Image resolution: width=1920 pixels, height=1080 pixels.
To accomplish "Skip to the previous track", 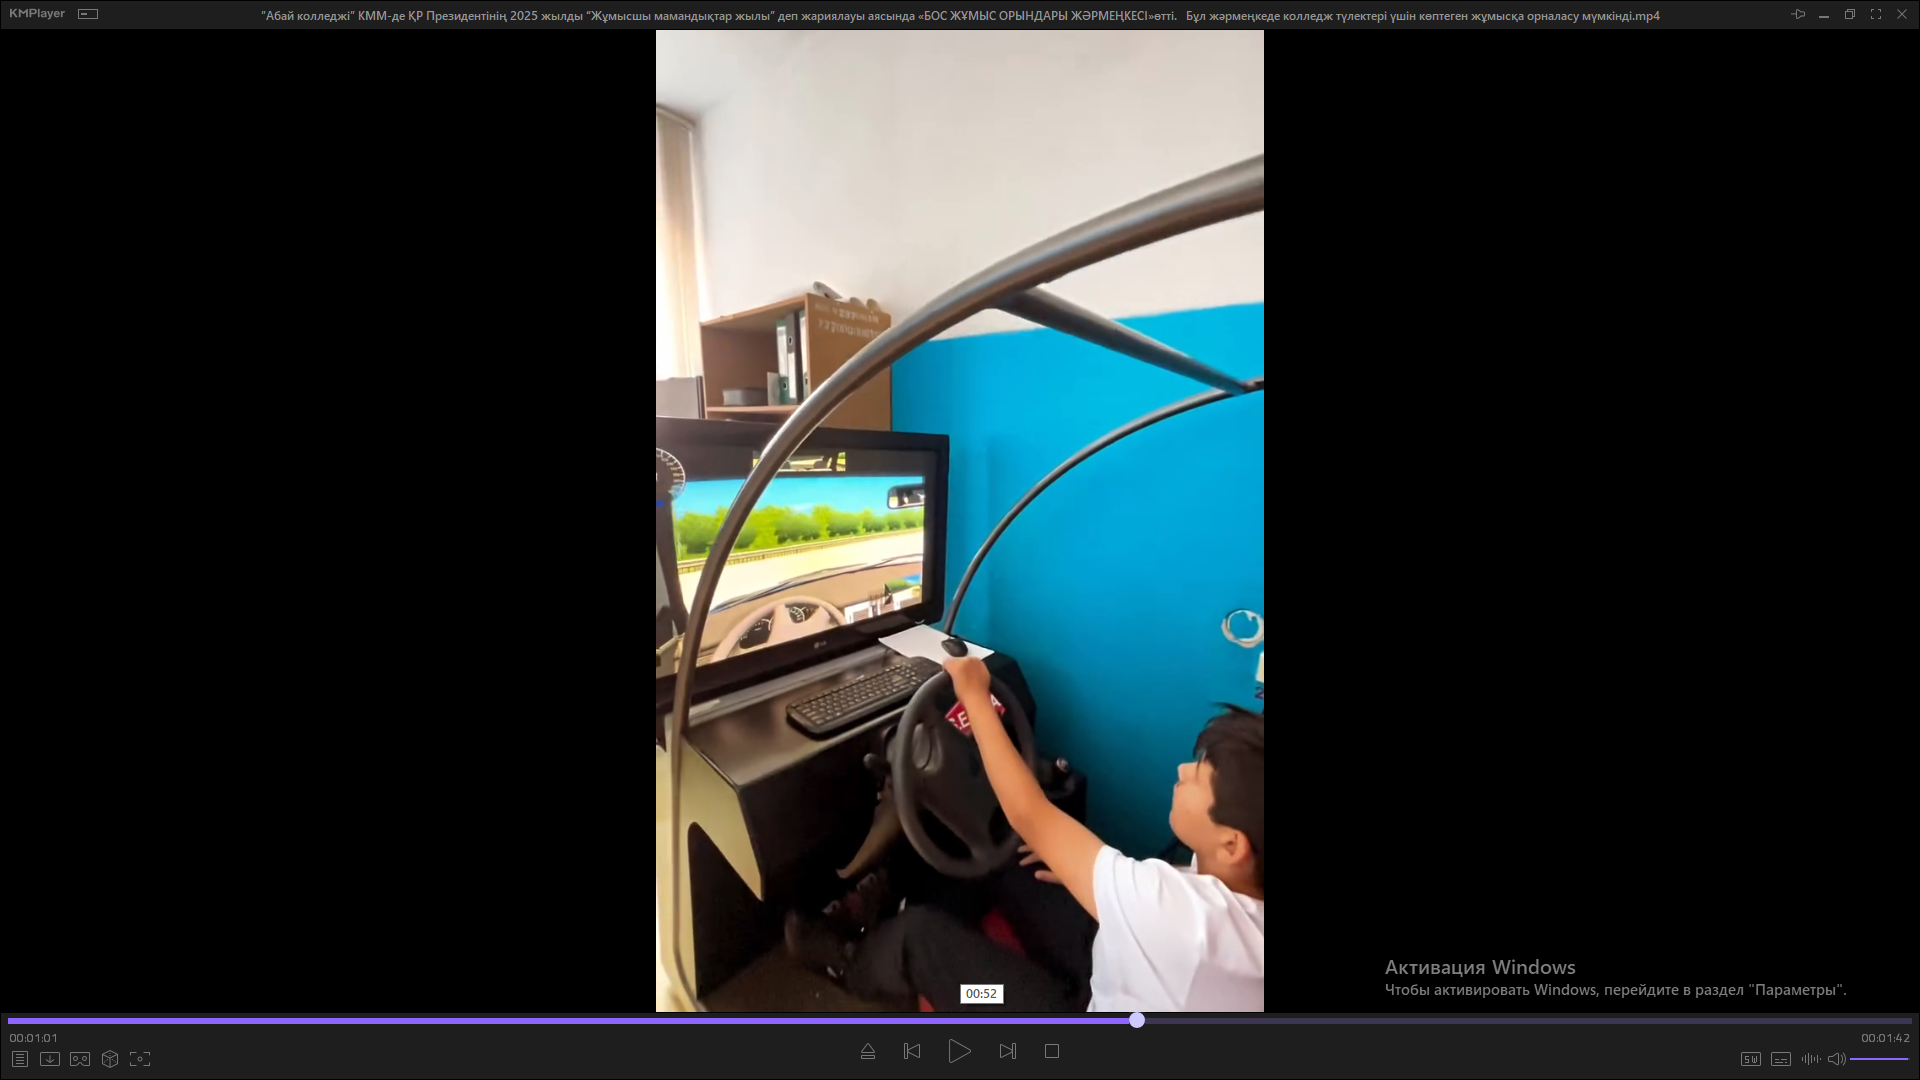I will point(912,1051).
